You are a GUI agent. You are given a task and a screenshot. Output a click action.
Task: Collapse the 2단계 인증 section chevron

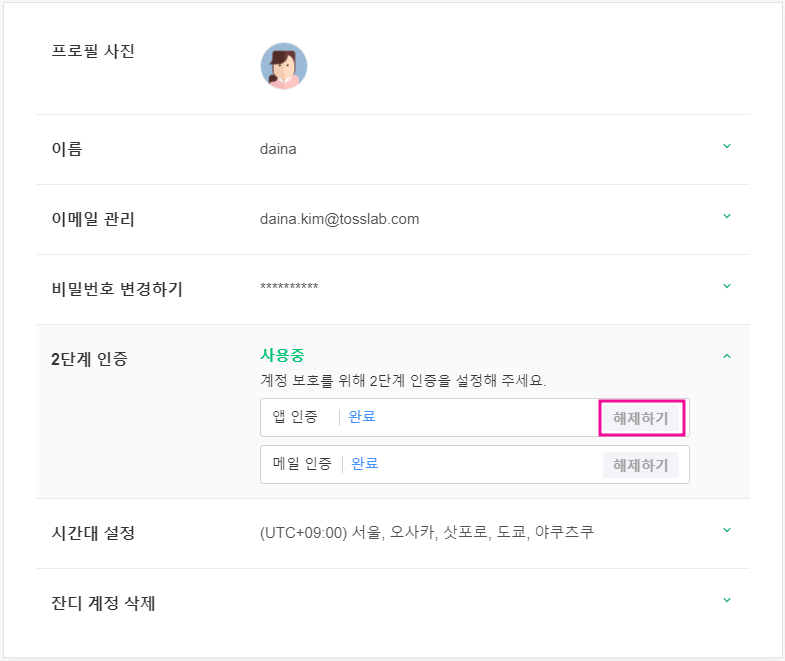coord(727,356)
